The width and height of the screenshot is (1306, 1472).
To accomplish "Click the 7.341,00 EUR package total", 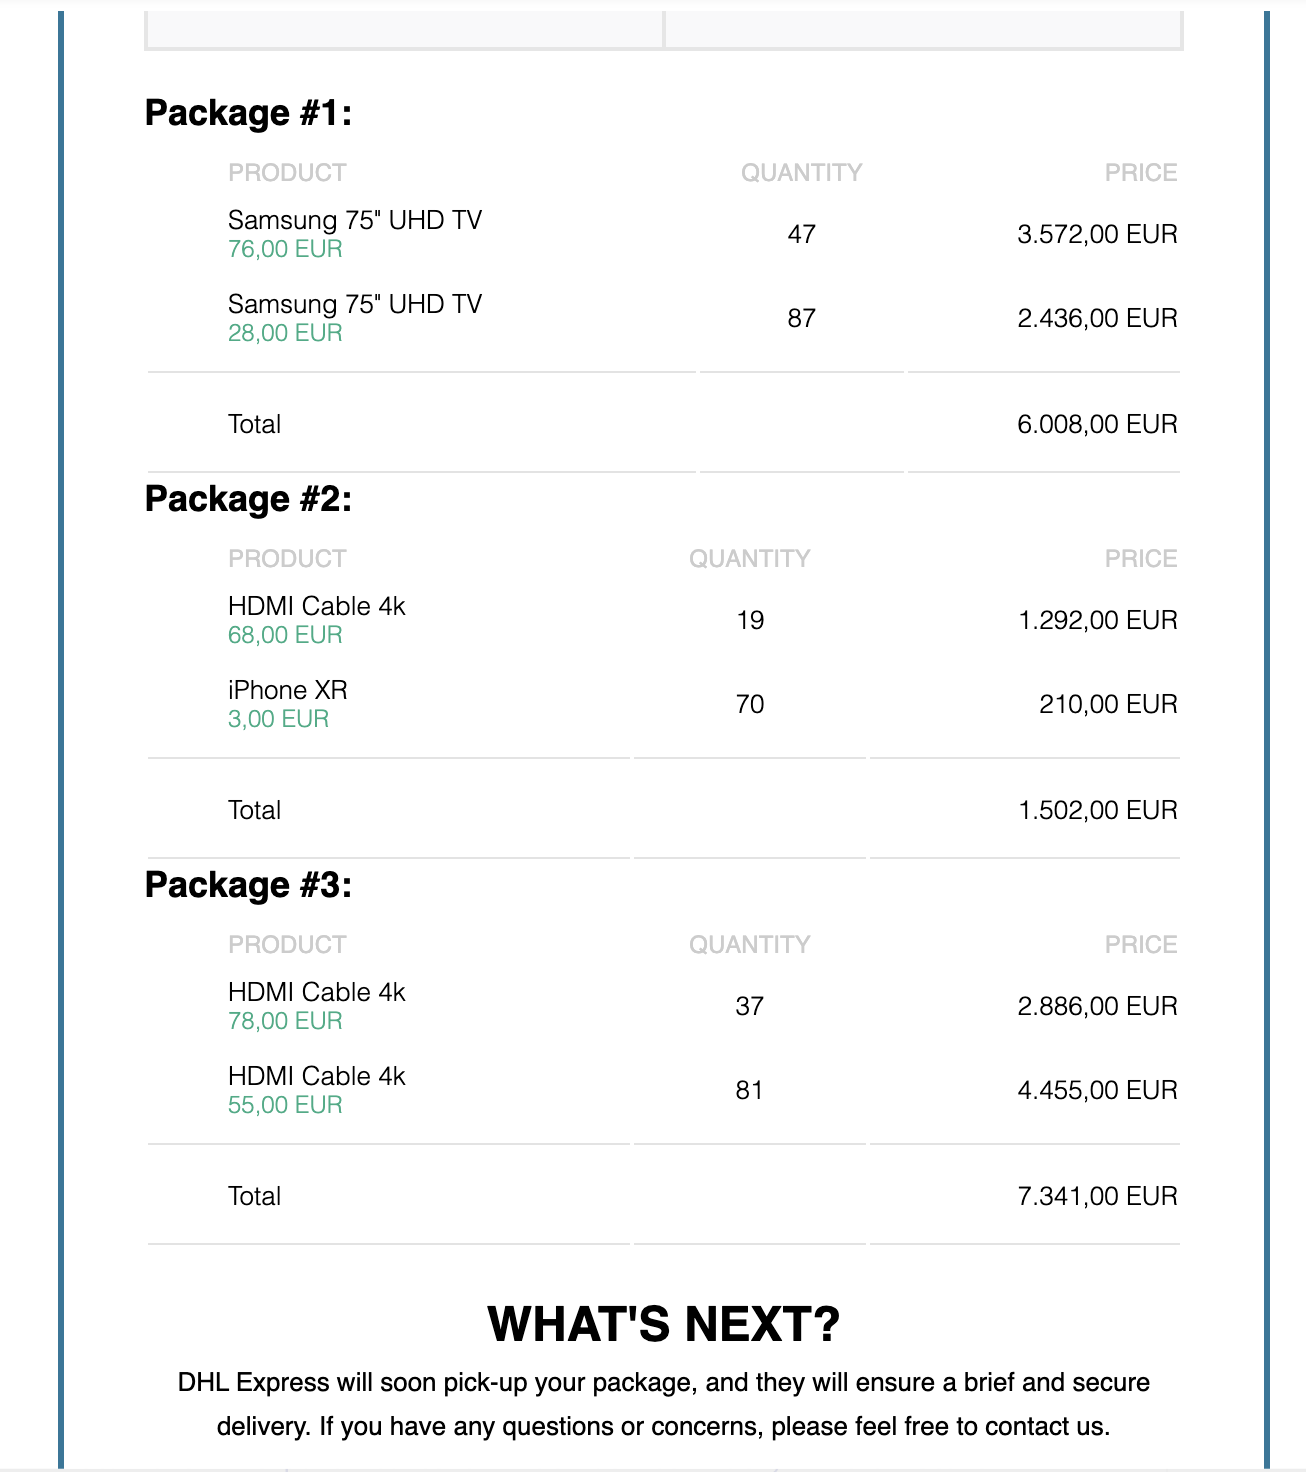I will 1097,1197.
